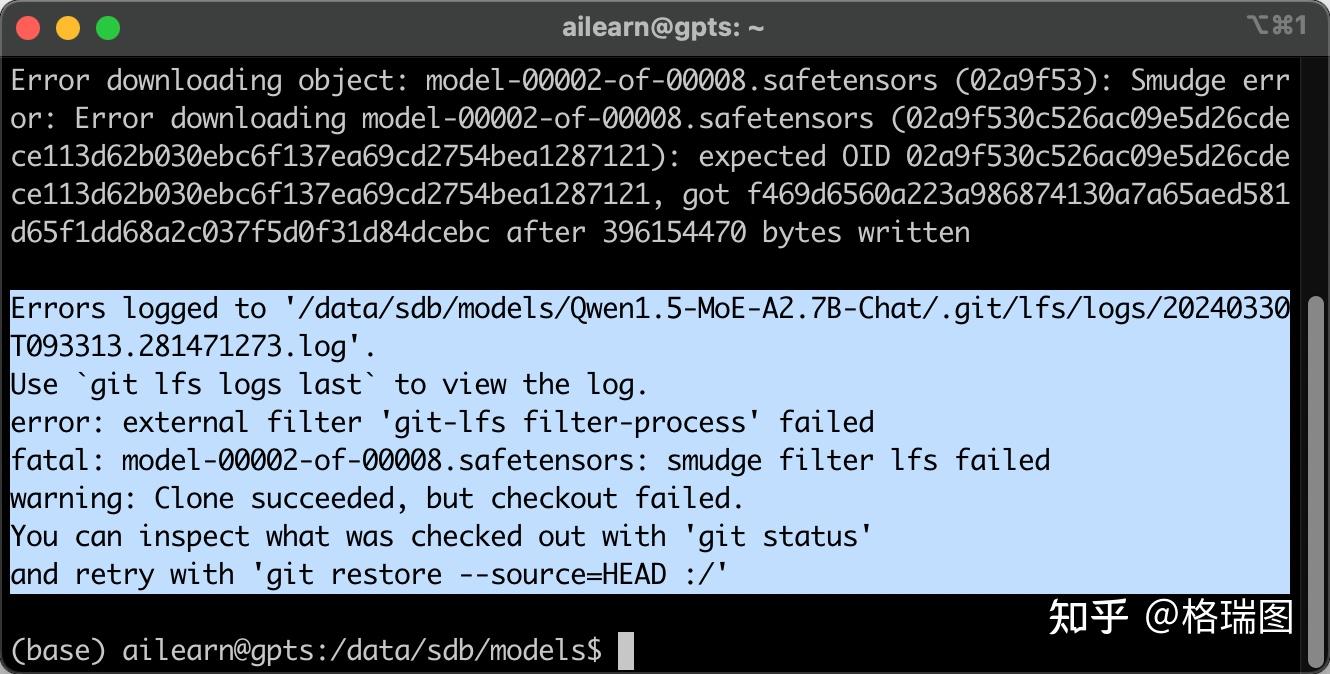
Task: Click the block cursor at the prompt
Action: 626,651
